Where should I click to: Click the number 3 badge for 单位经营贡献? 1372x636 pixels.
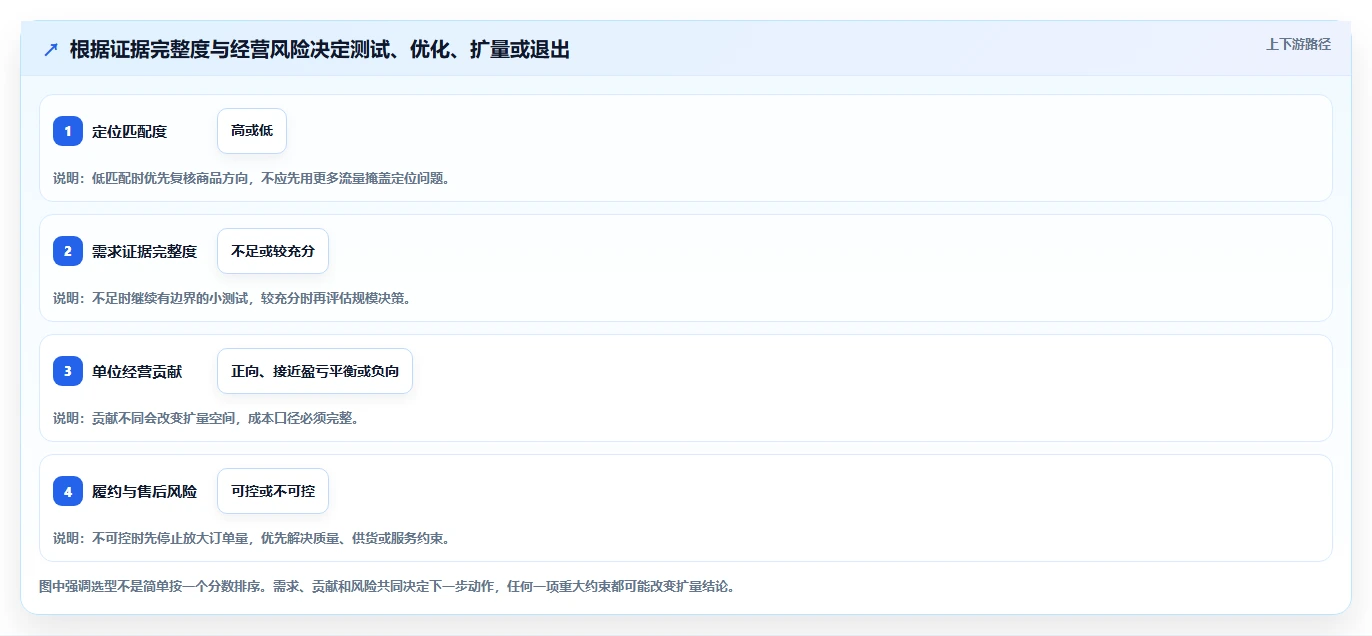[x=68, y=371]
